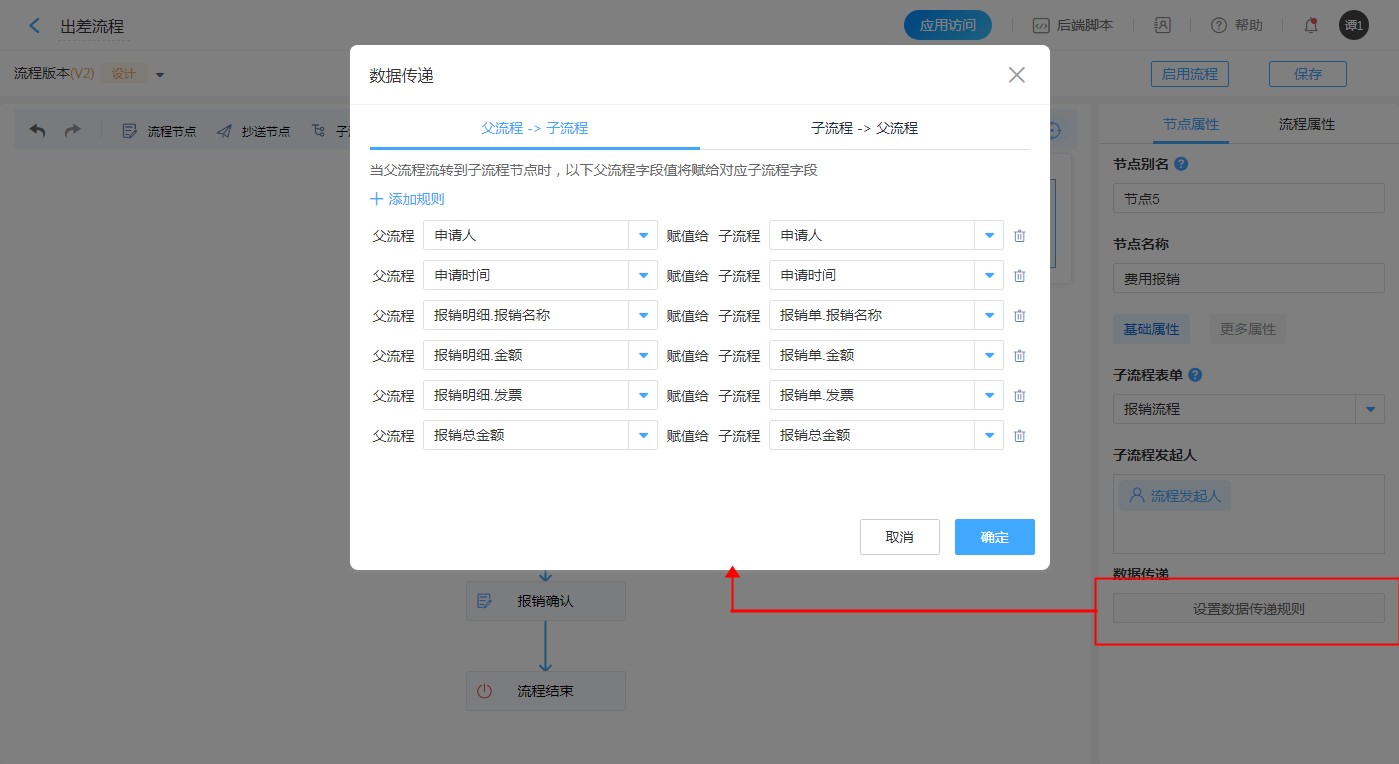Close the 数据传递 dialog
1399x764 pixels.
[1016, 75]
